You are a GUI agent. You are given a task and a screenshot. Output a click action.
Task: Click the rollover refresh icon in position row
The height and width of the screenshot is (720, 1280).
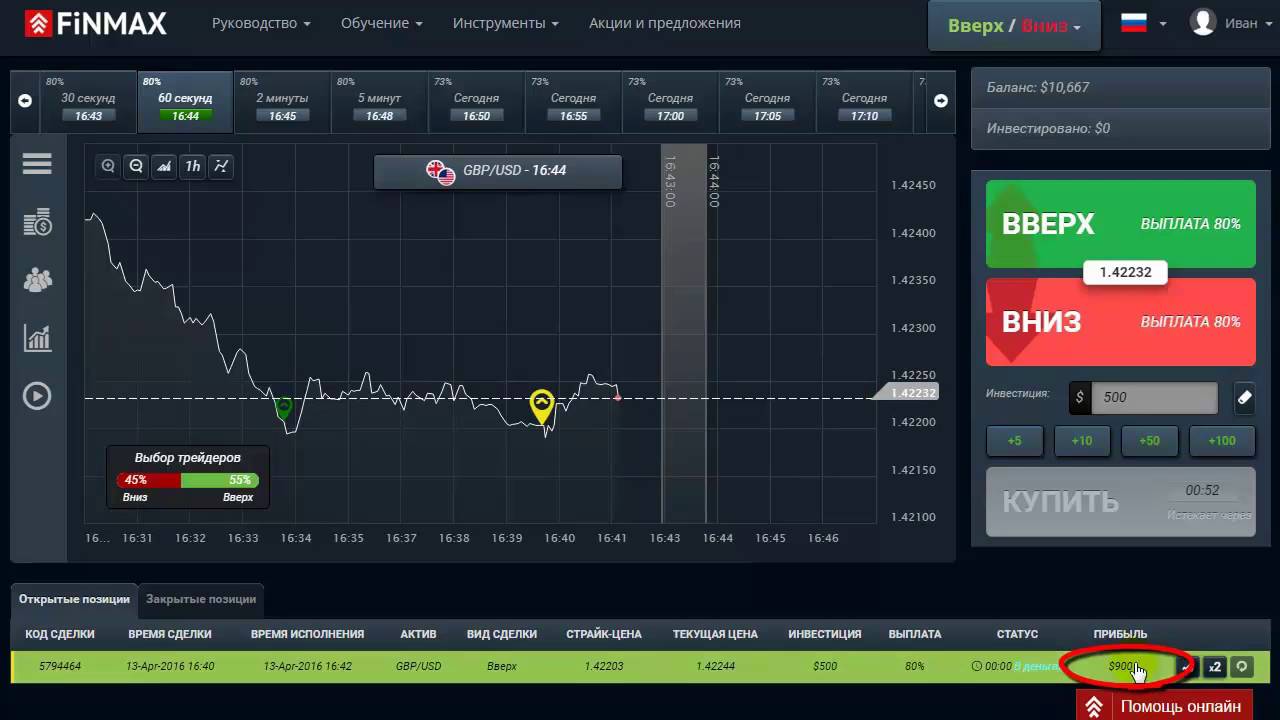tap(1242, 667)
